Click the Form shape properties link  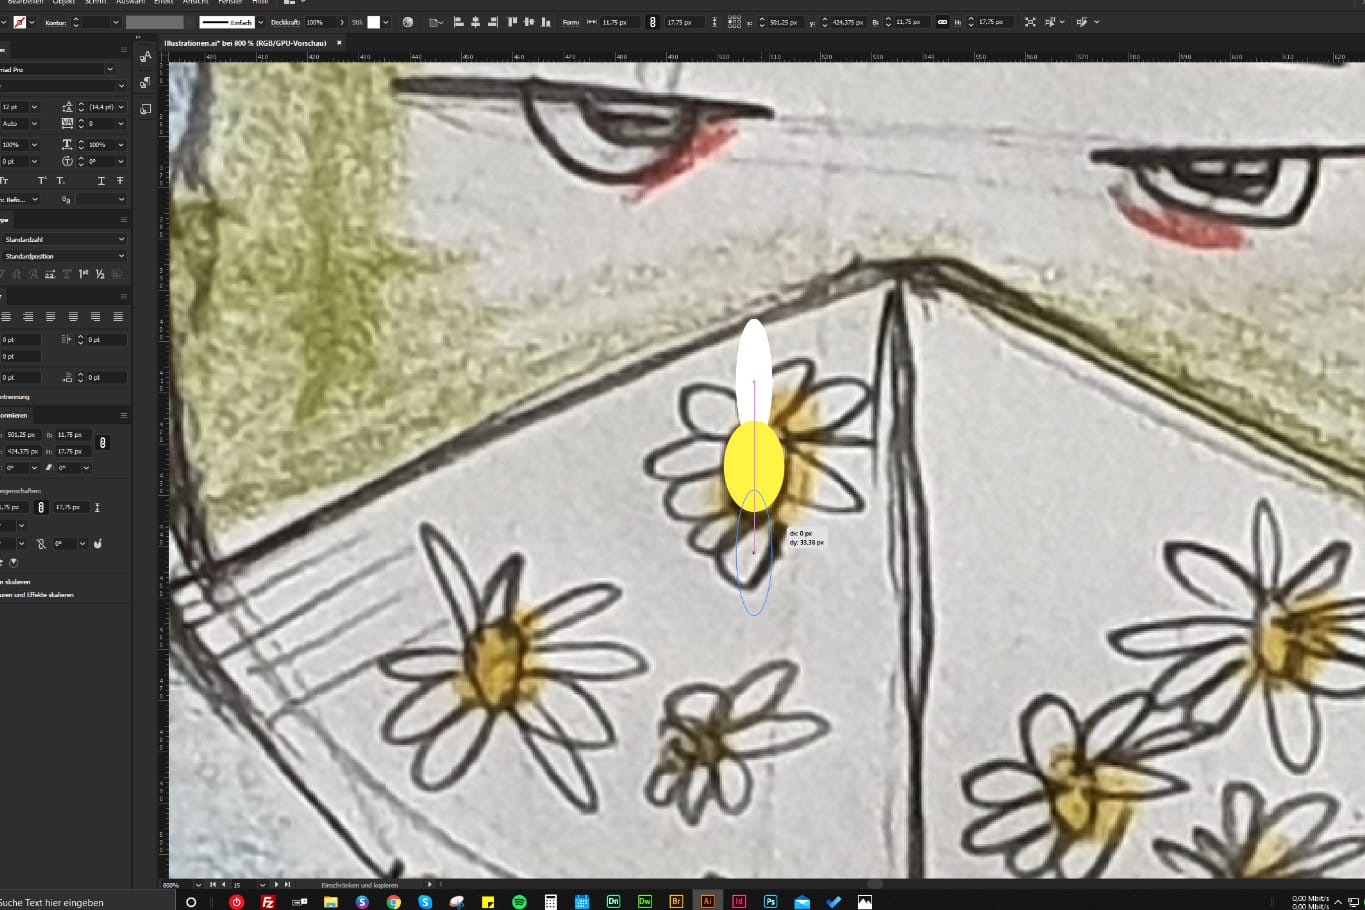[570, 22]
